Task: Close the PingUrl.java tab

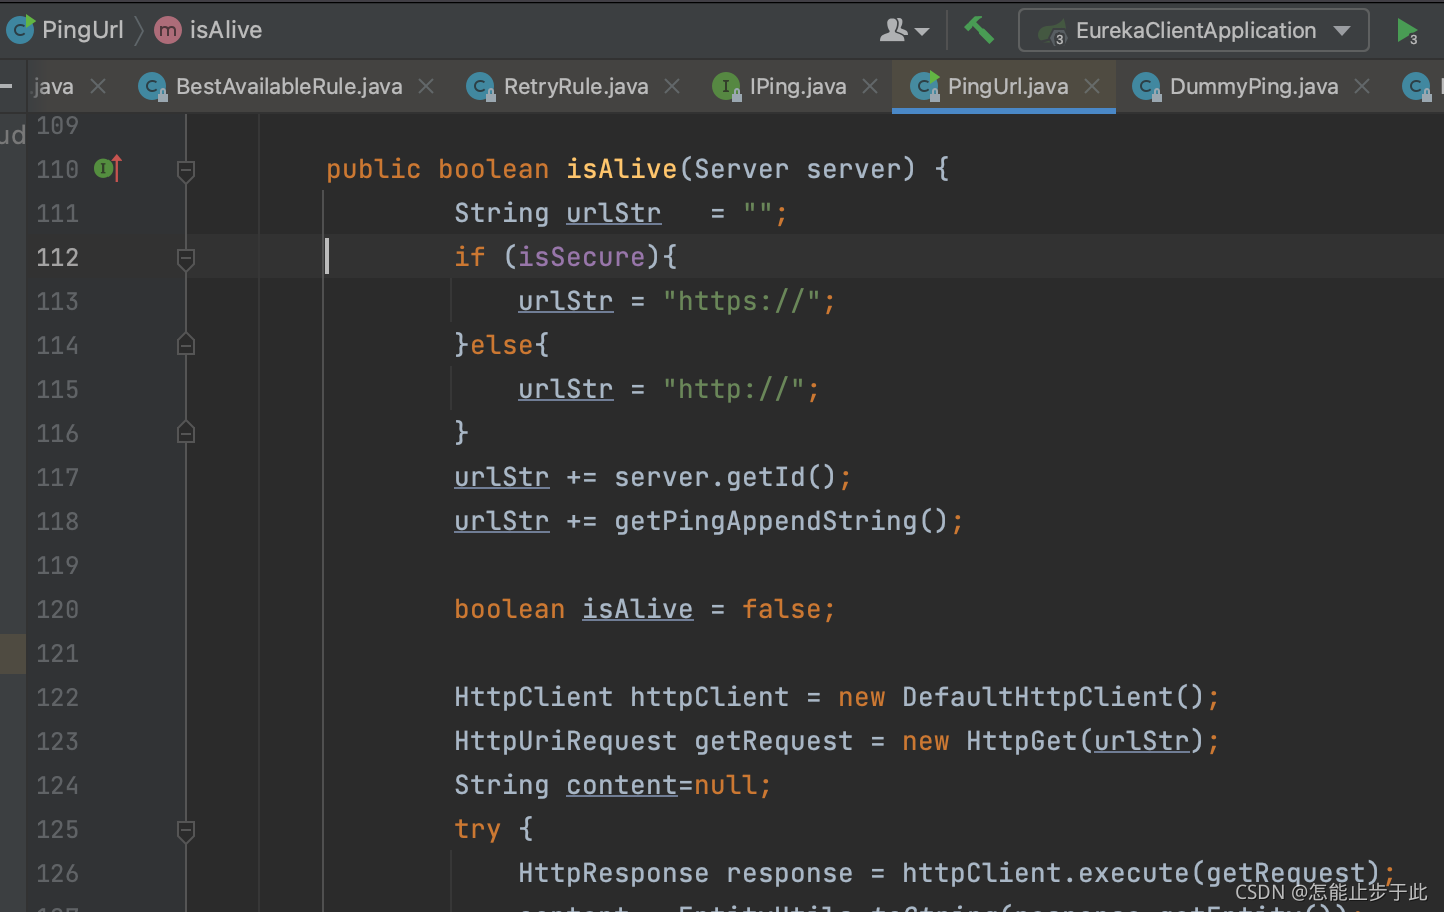Action: pyautogui.click(x=1092, y=87)
